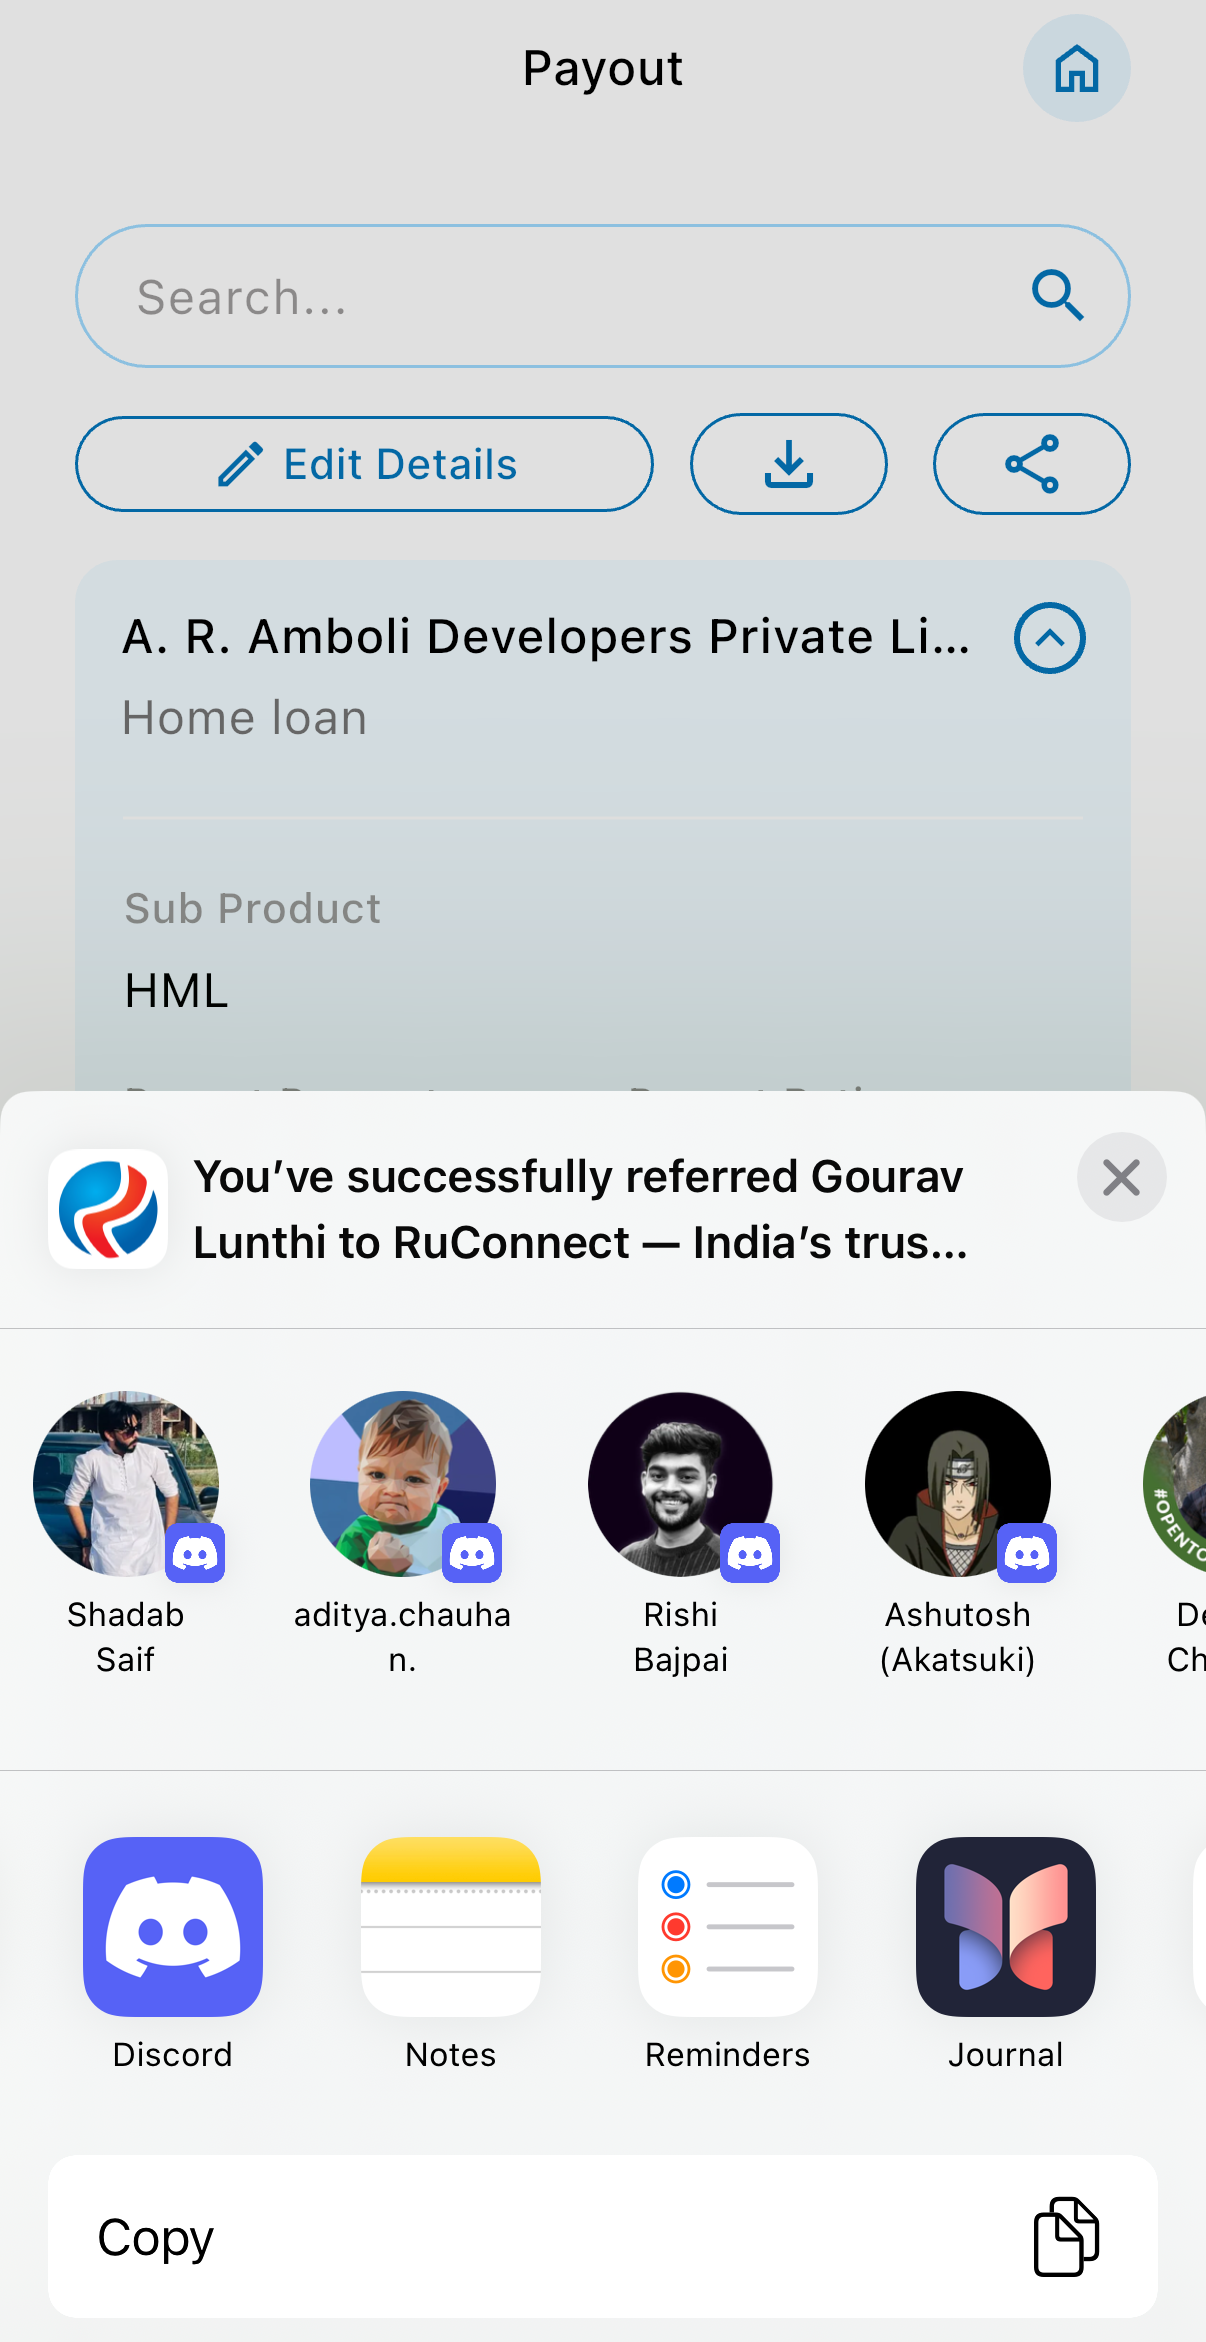
Task: Tap the share icon button
Action: click(x=1031, y=464)
